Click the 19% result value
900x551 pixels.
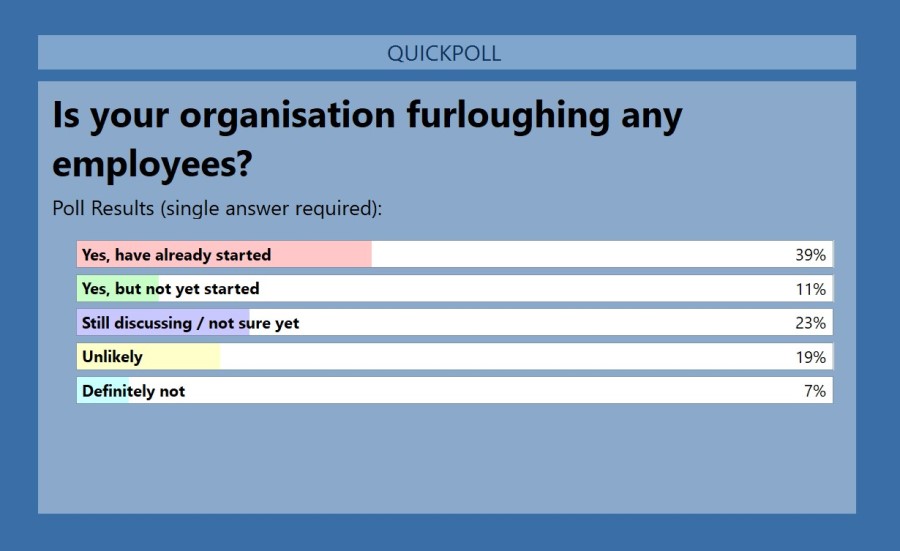pos(810,357)
